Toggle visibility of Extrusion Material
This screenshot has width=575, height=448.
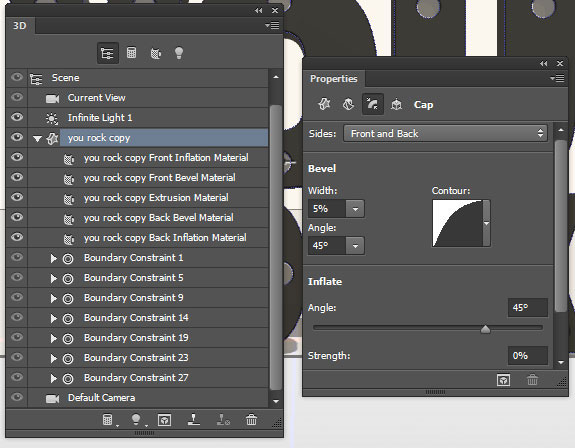(x=17, y=197)
